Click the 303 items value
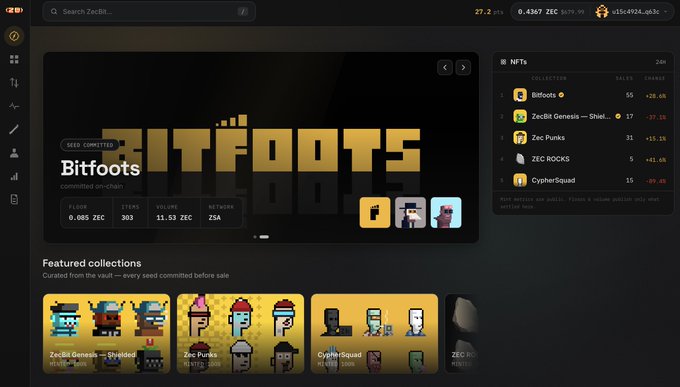The image size is (680, 387). 127,218
